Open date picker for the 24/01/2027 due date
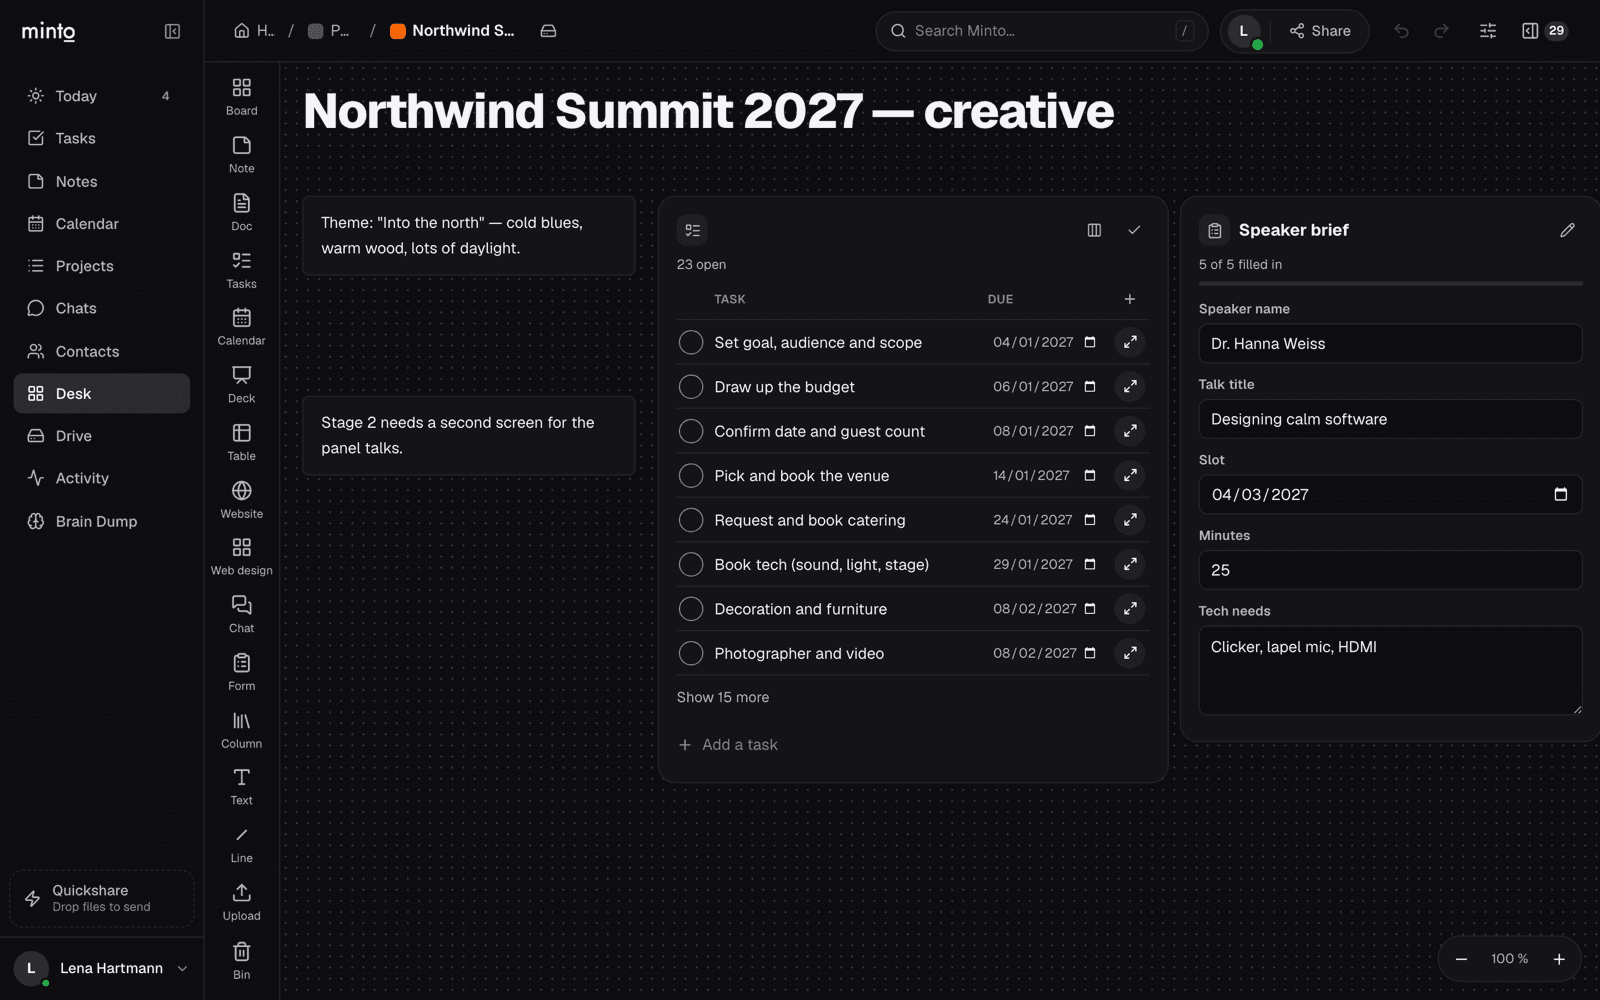This screenshot has height=1000, width=1600. pyautogui.click(x=1090, y=520)
